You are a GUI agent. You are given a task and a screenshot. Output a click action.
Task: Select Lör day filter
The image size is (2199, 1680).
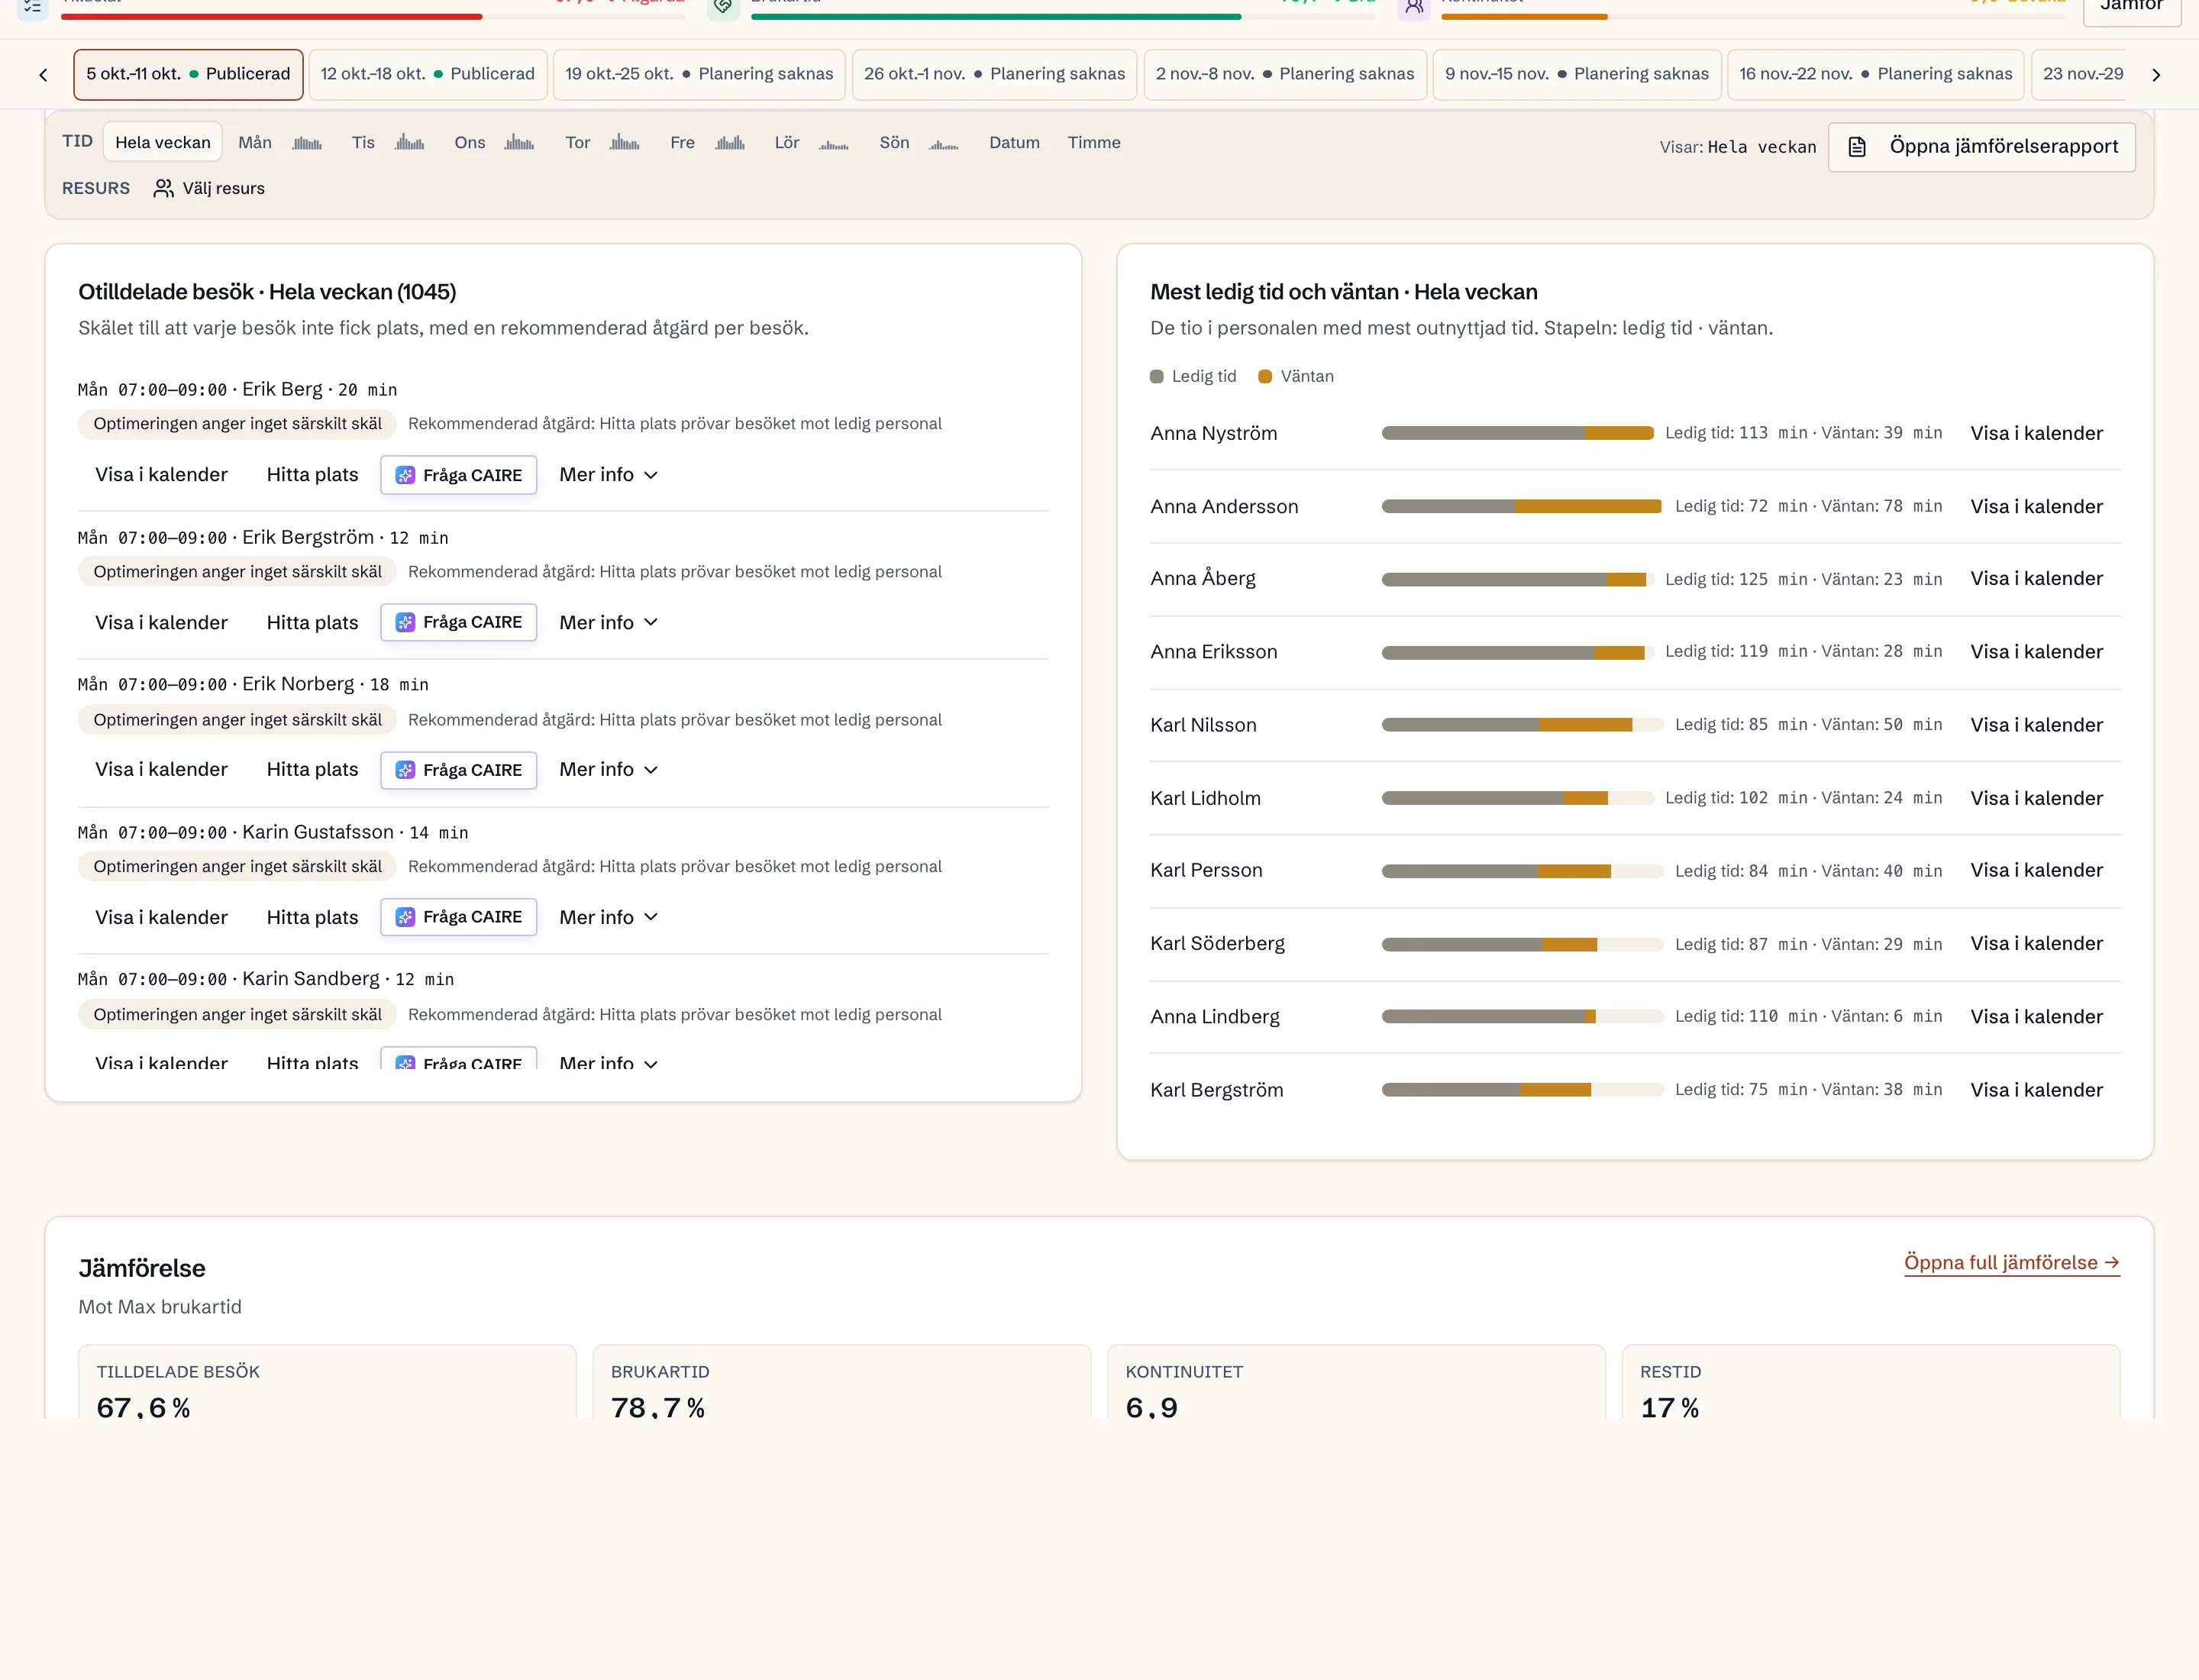click(x=811, y=142)
